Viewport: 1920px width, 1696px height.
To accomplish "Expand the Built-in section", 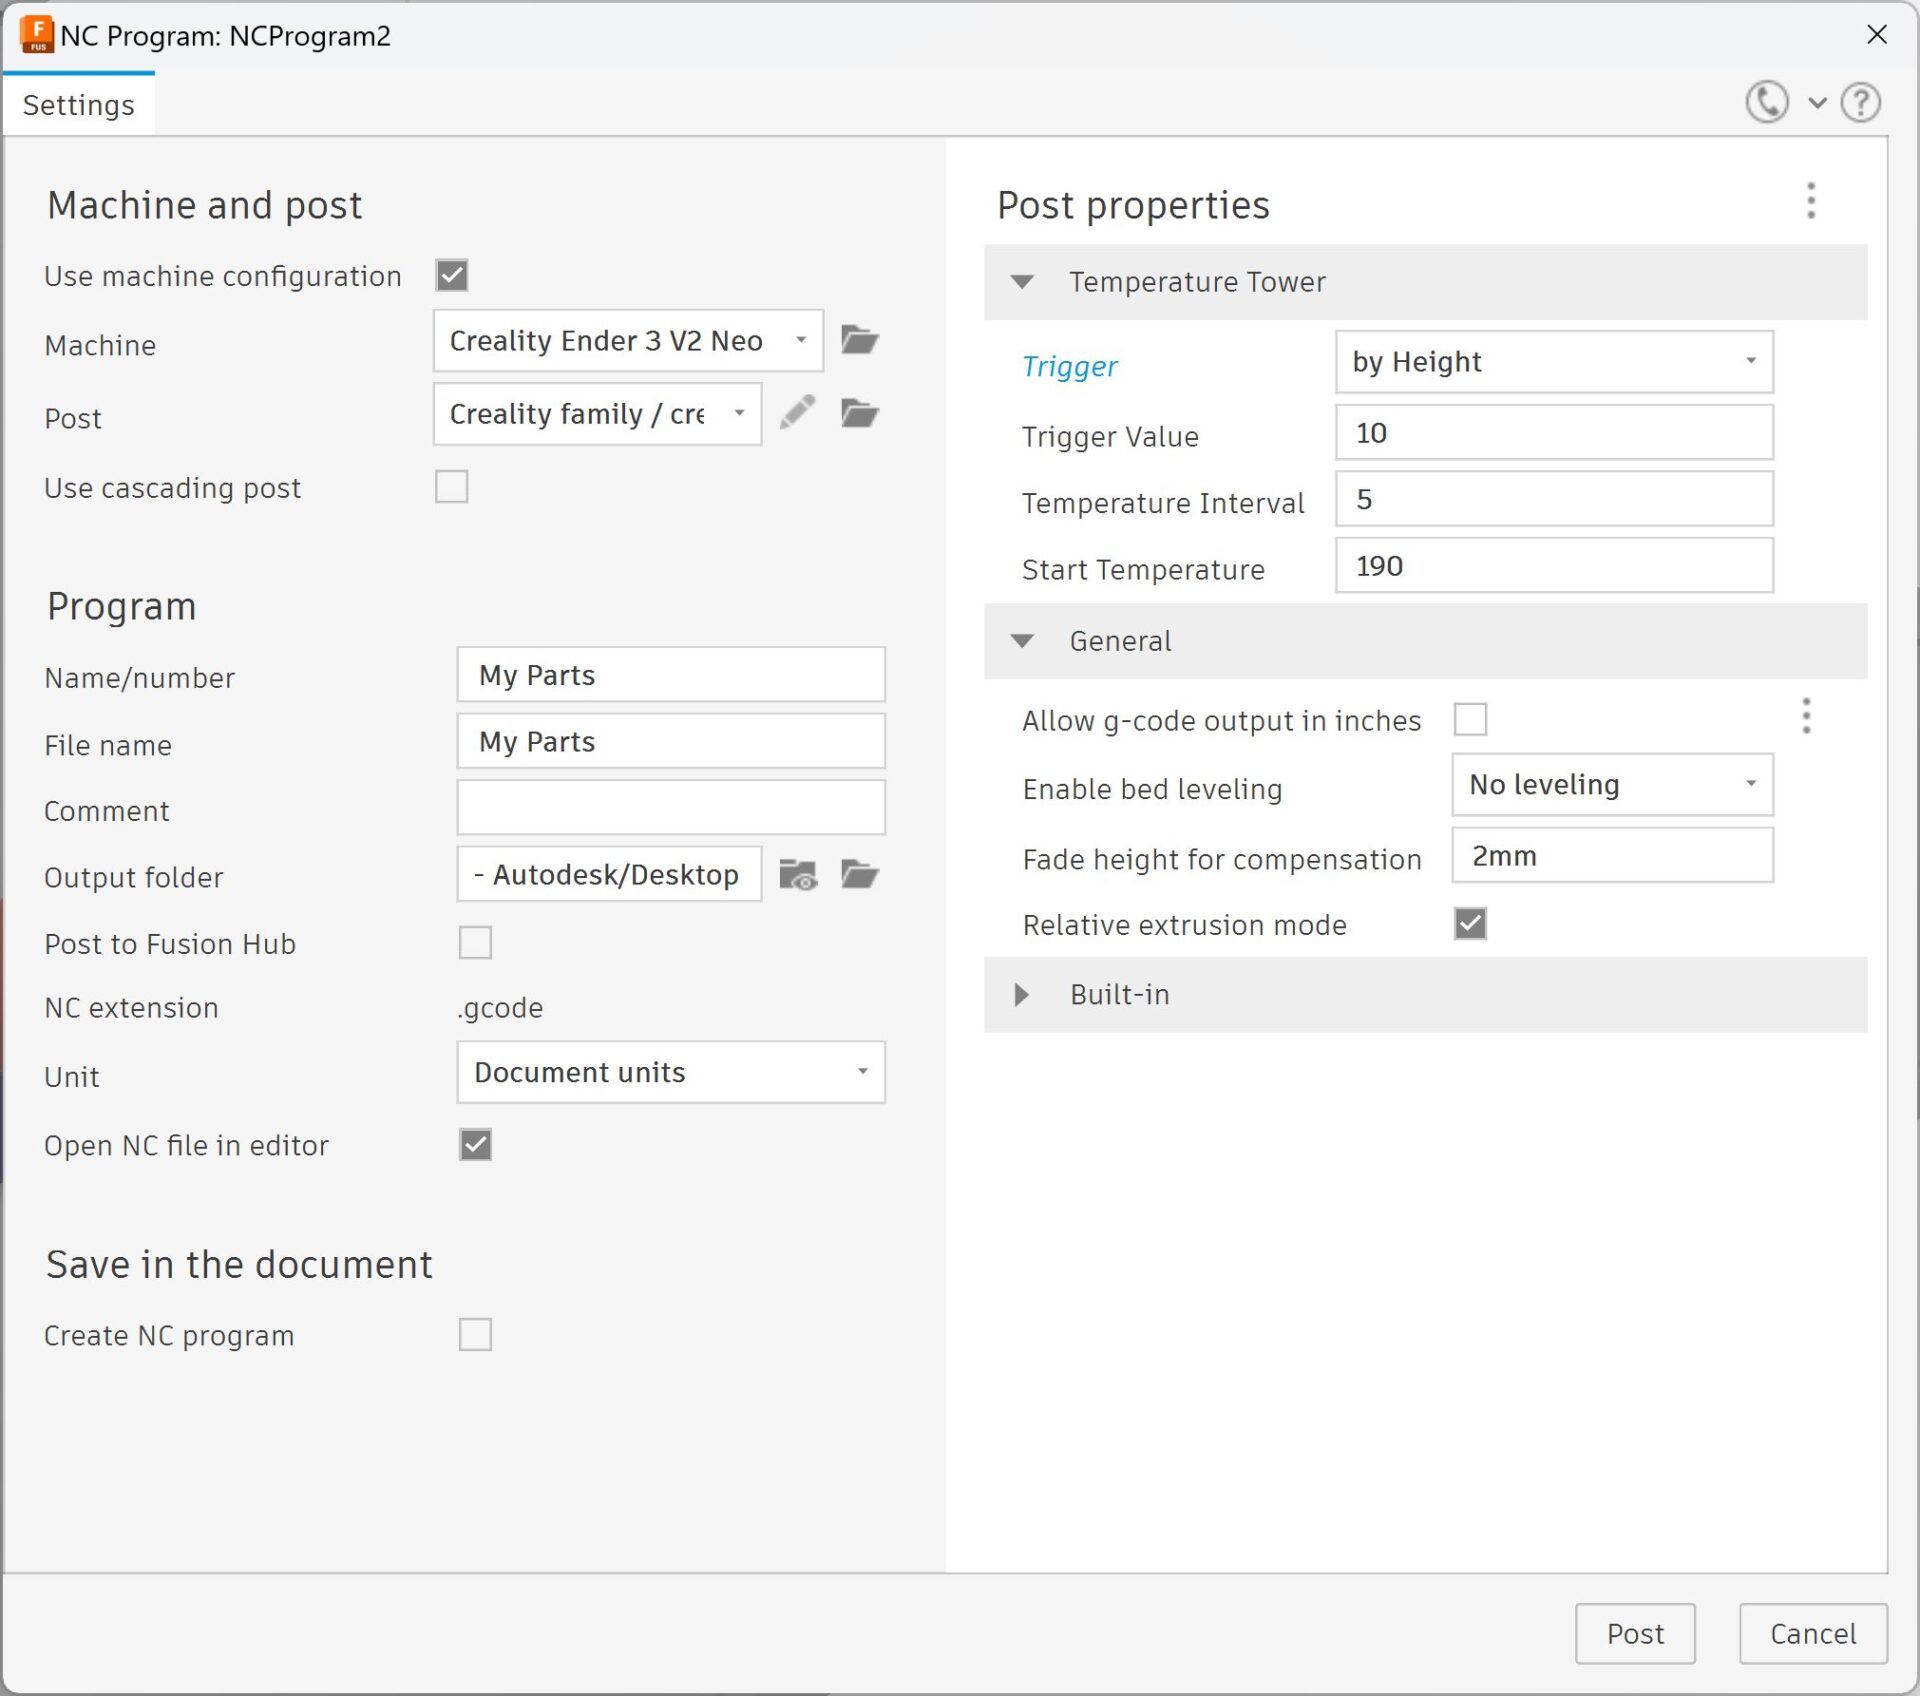I will (1022, 994).
